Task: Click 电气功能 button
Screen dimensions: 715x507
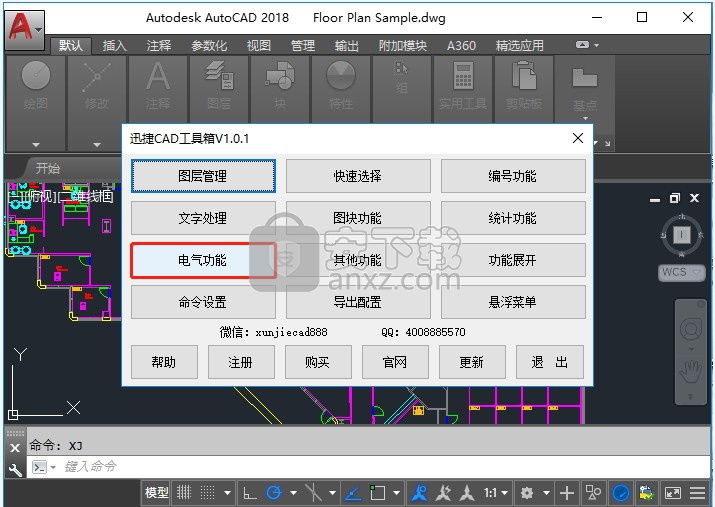Action: tap(203, 260)
